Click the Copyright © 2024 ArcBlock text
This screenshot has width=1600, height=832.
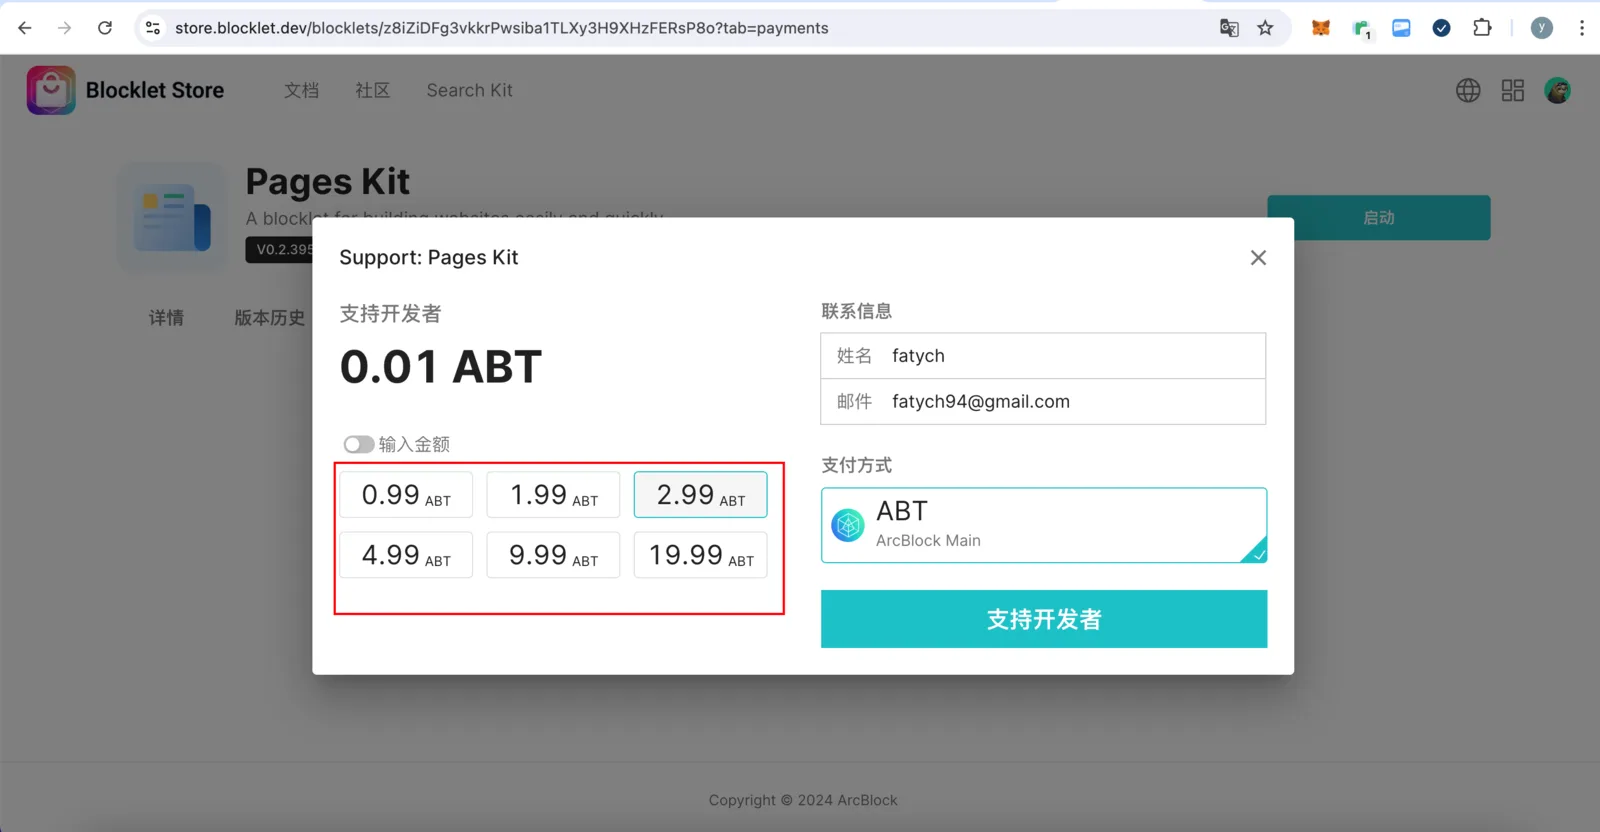[x=803, y=800]
